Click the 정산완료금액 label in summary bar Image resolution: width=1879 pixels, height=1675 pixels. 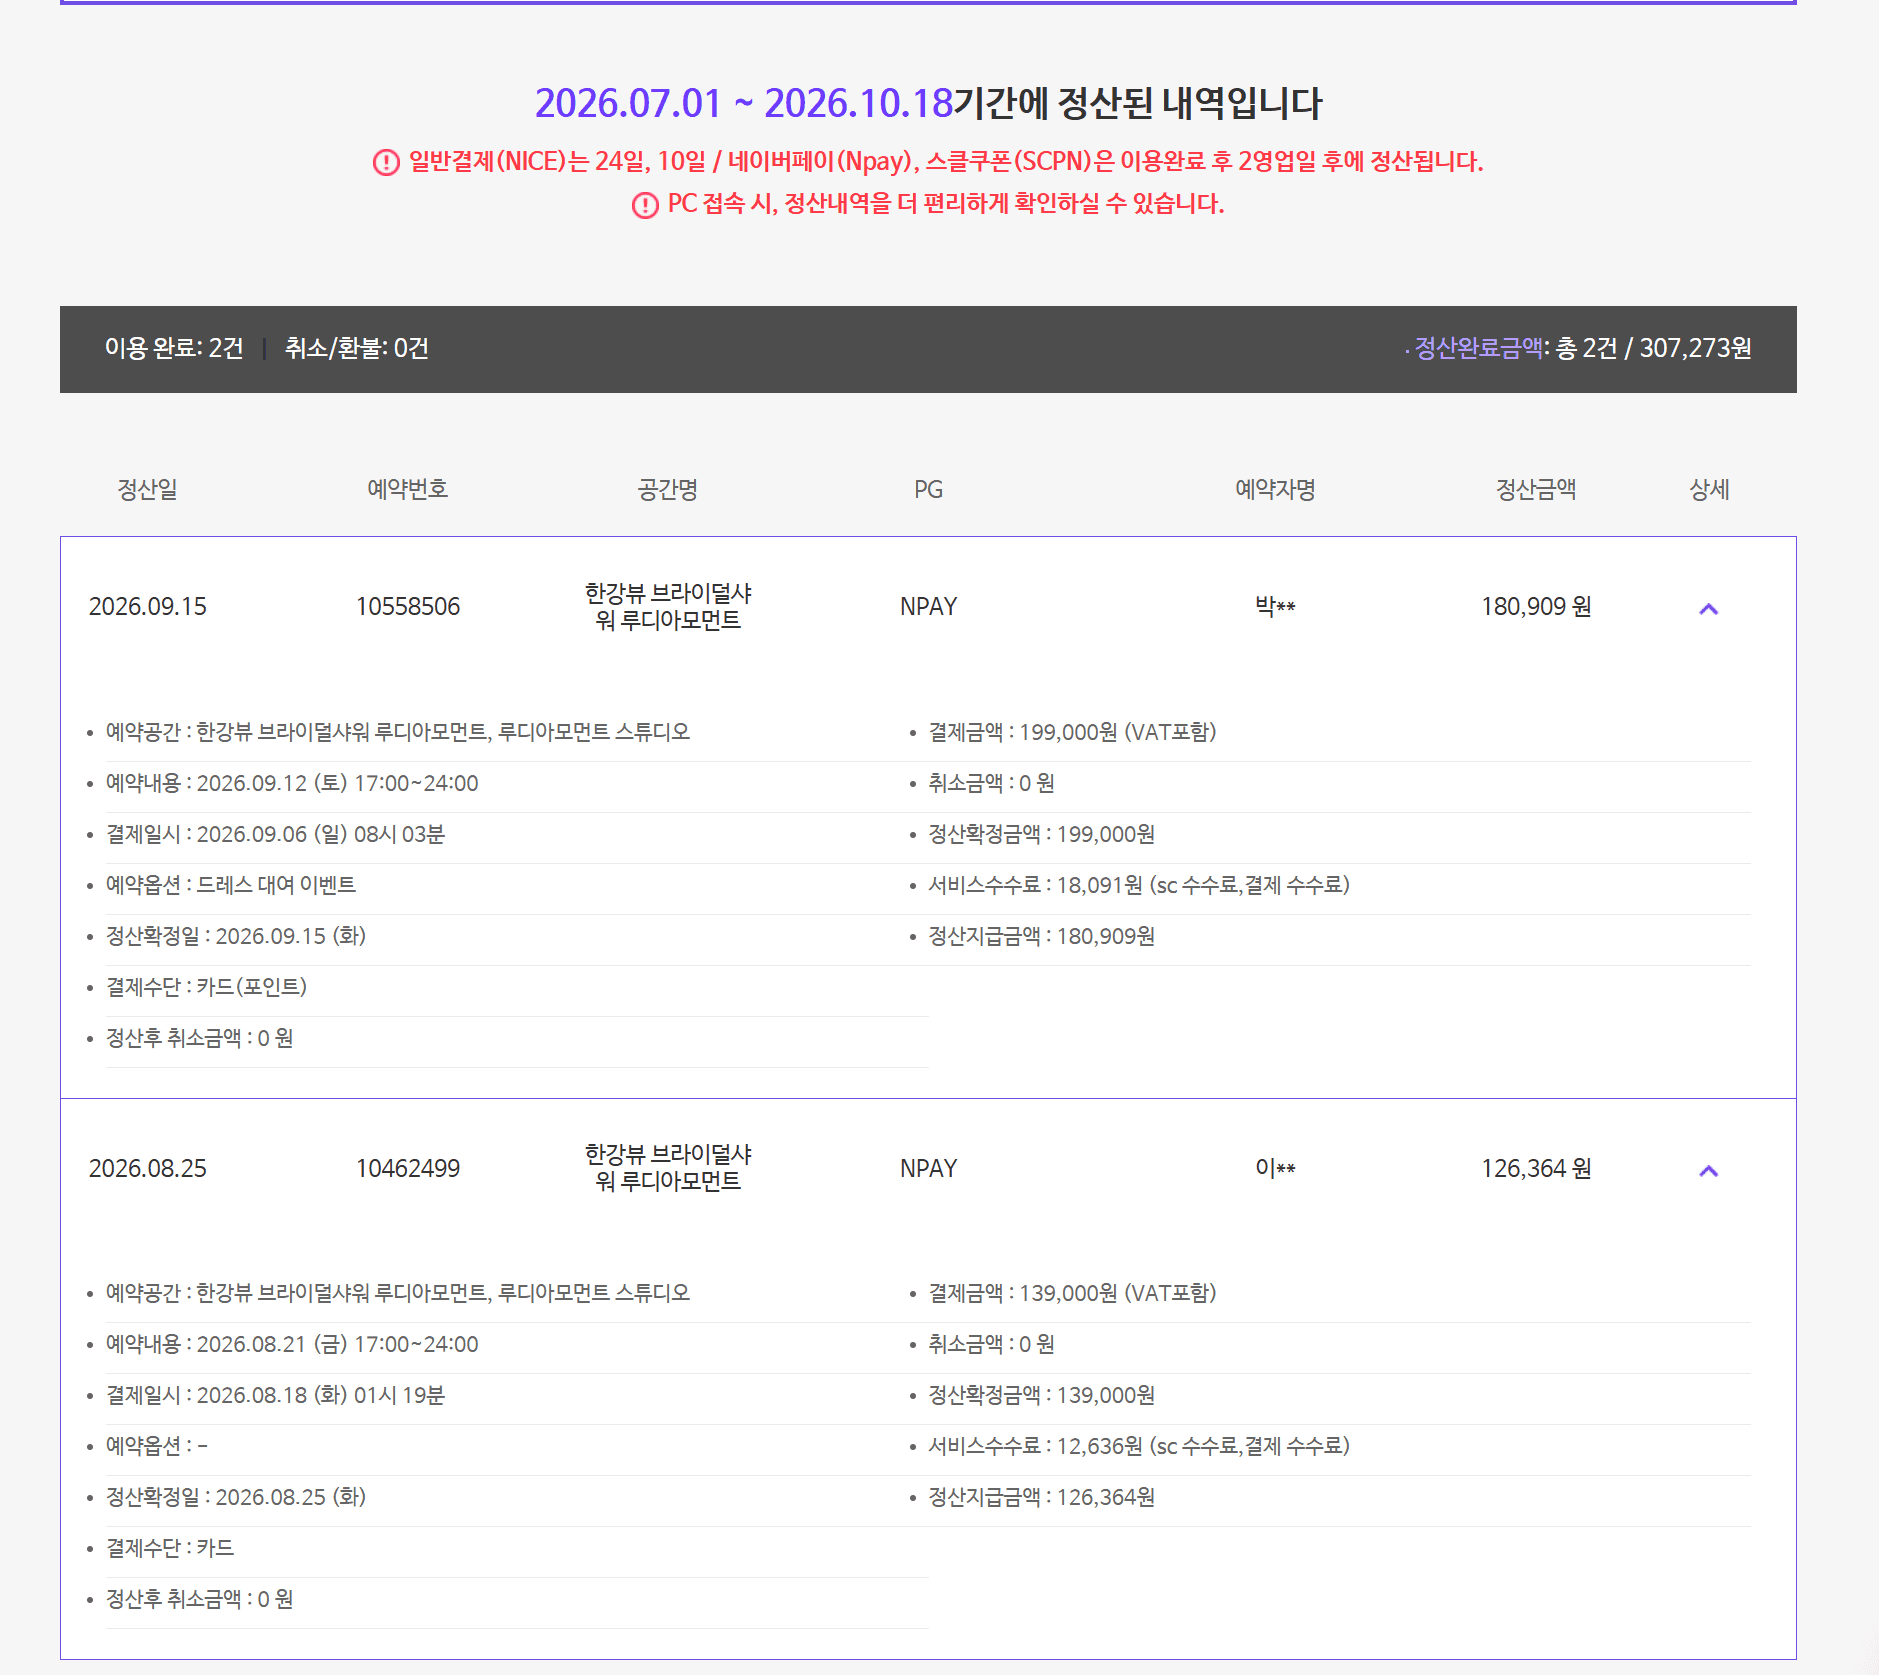tap(1478, 348)
